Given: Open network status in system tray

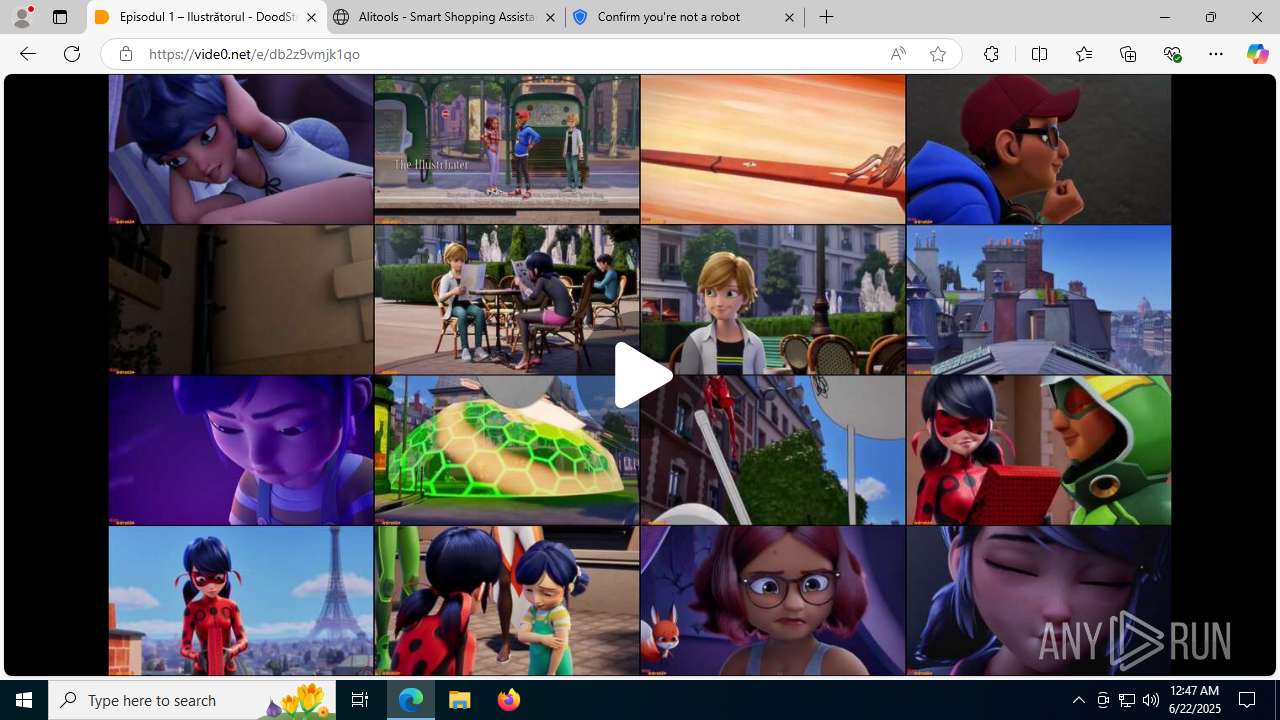Looking at the screenshot, I should click(1127, 700).
